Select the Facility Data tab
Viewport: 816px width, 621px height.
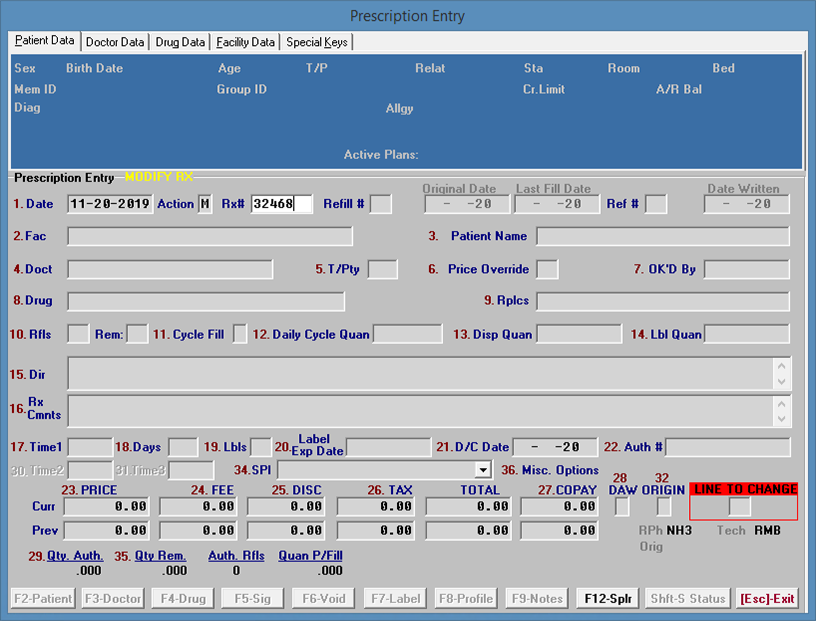click(x=245, y=42)
